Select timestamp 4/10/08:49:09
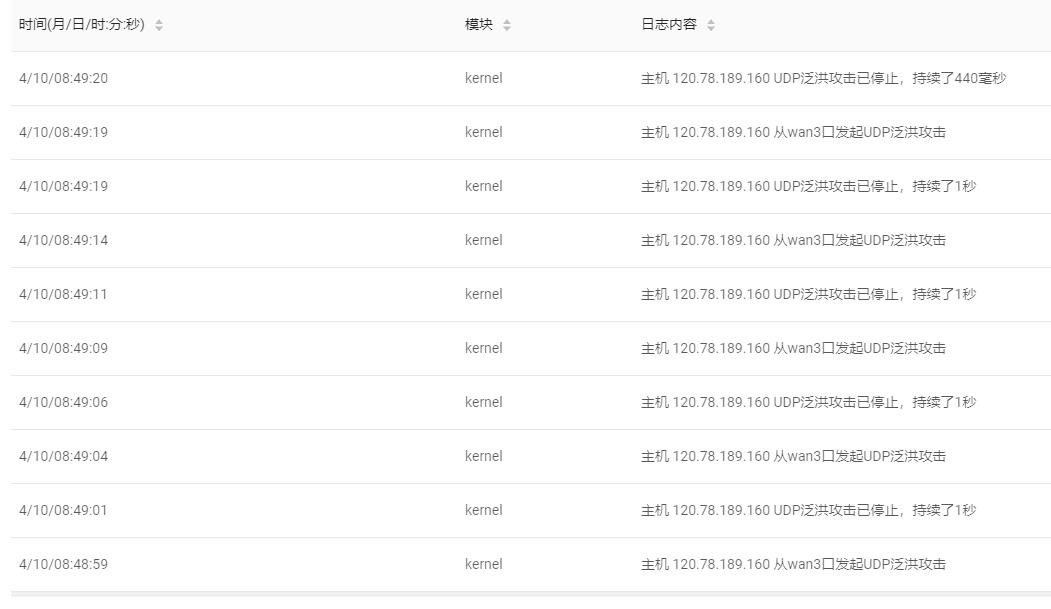1051x609 pixels. click(64, 348)
